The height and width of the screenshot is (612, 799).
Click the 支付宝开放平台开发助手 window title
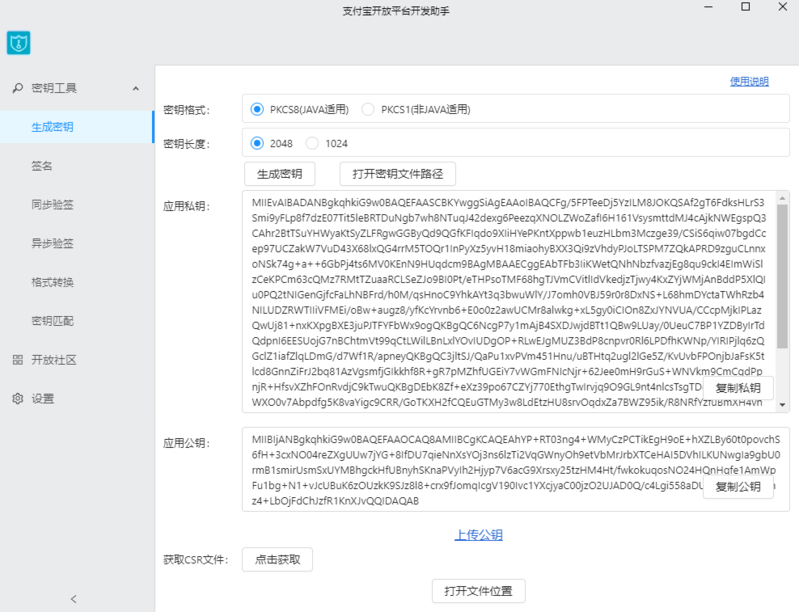point(395,11)
